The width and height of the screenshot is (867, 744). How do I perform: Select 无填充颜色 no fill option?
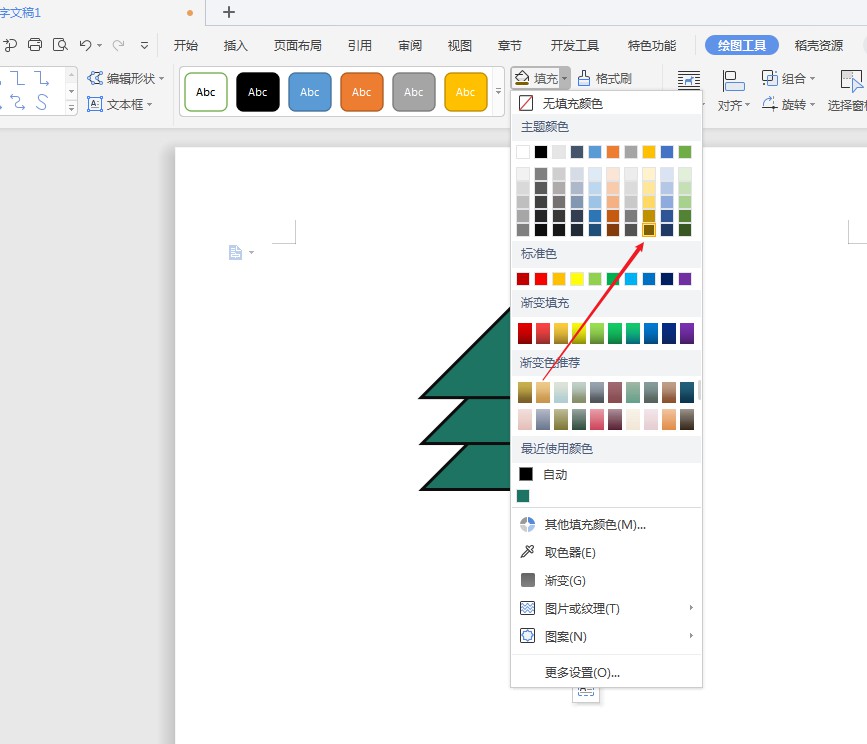tap(572, 103)
